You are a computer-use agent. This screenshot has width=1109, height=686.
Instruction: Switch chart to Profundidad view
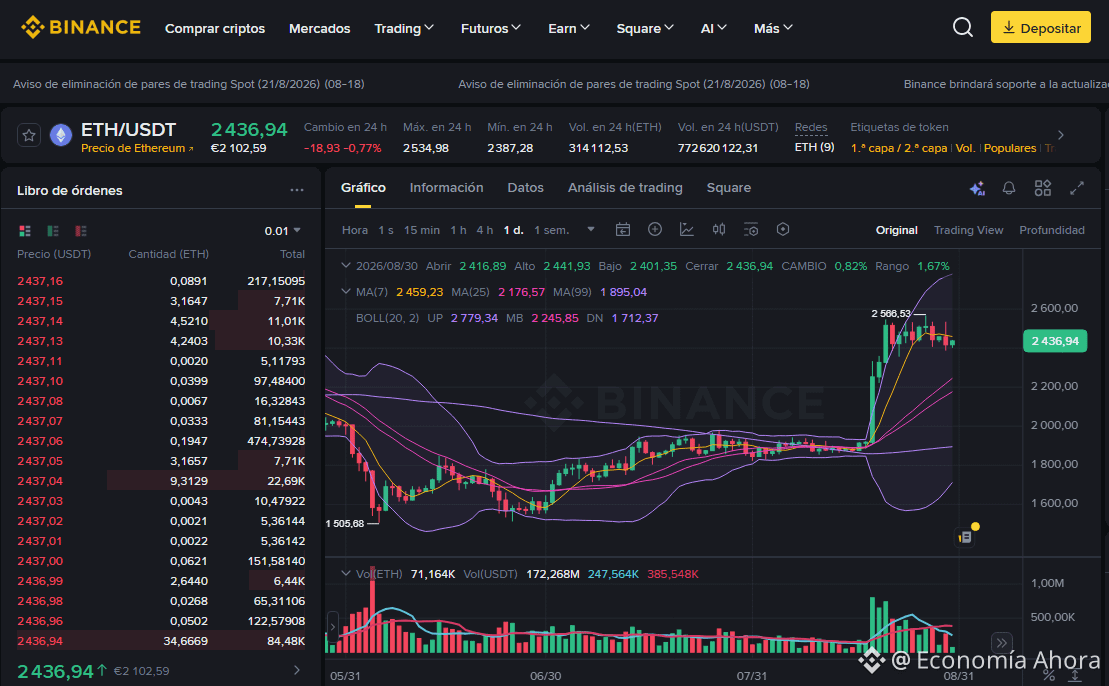(1052, 230)
